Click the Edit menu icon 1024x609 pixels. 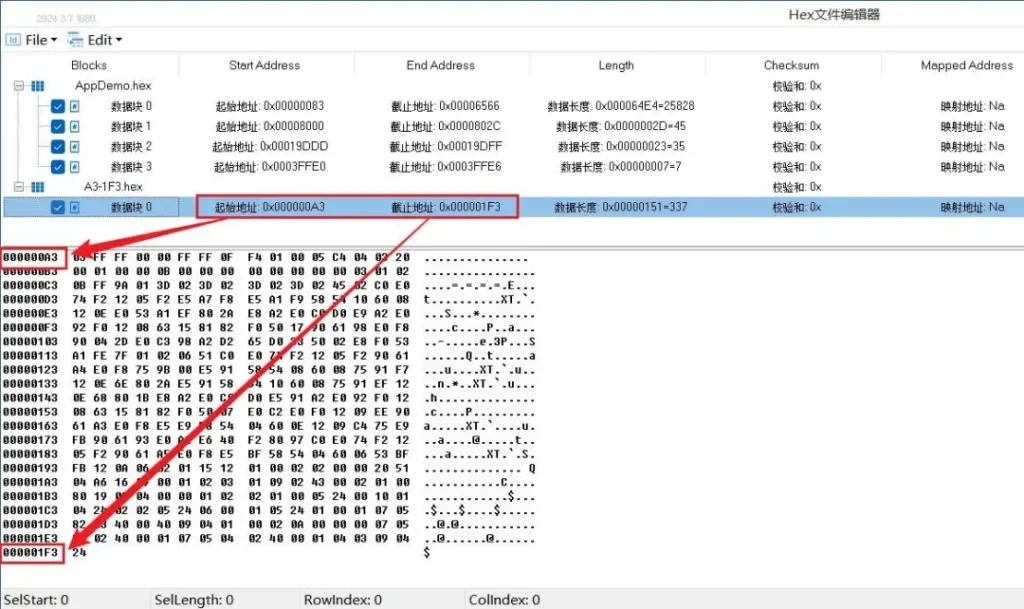click(74, 40)
